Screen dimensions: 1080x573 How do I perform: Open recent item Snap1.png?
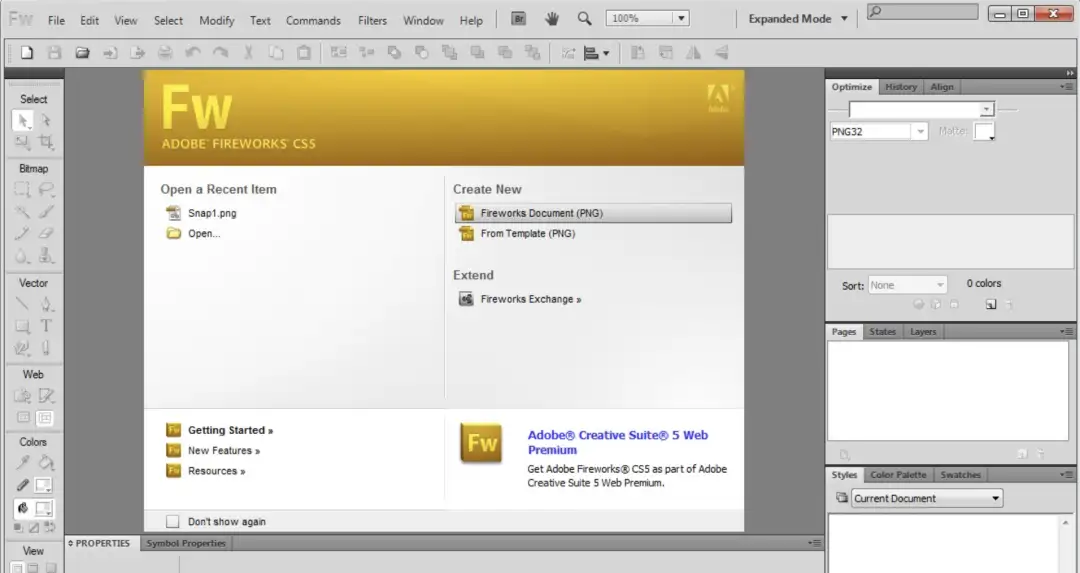tap(212, 213)
